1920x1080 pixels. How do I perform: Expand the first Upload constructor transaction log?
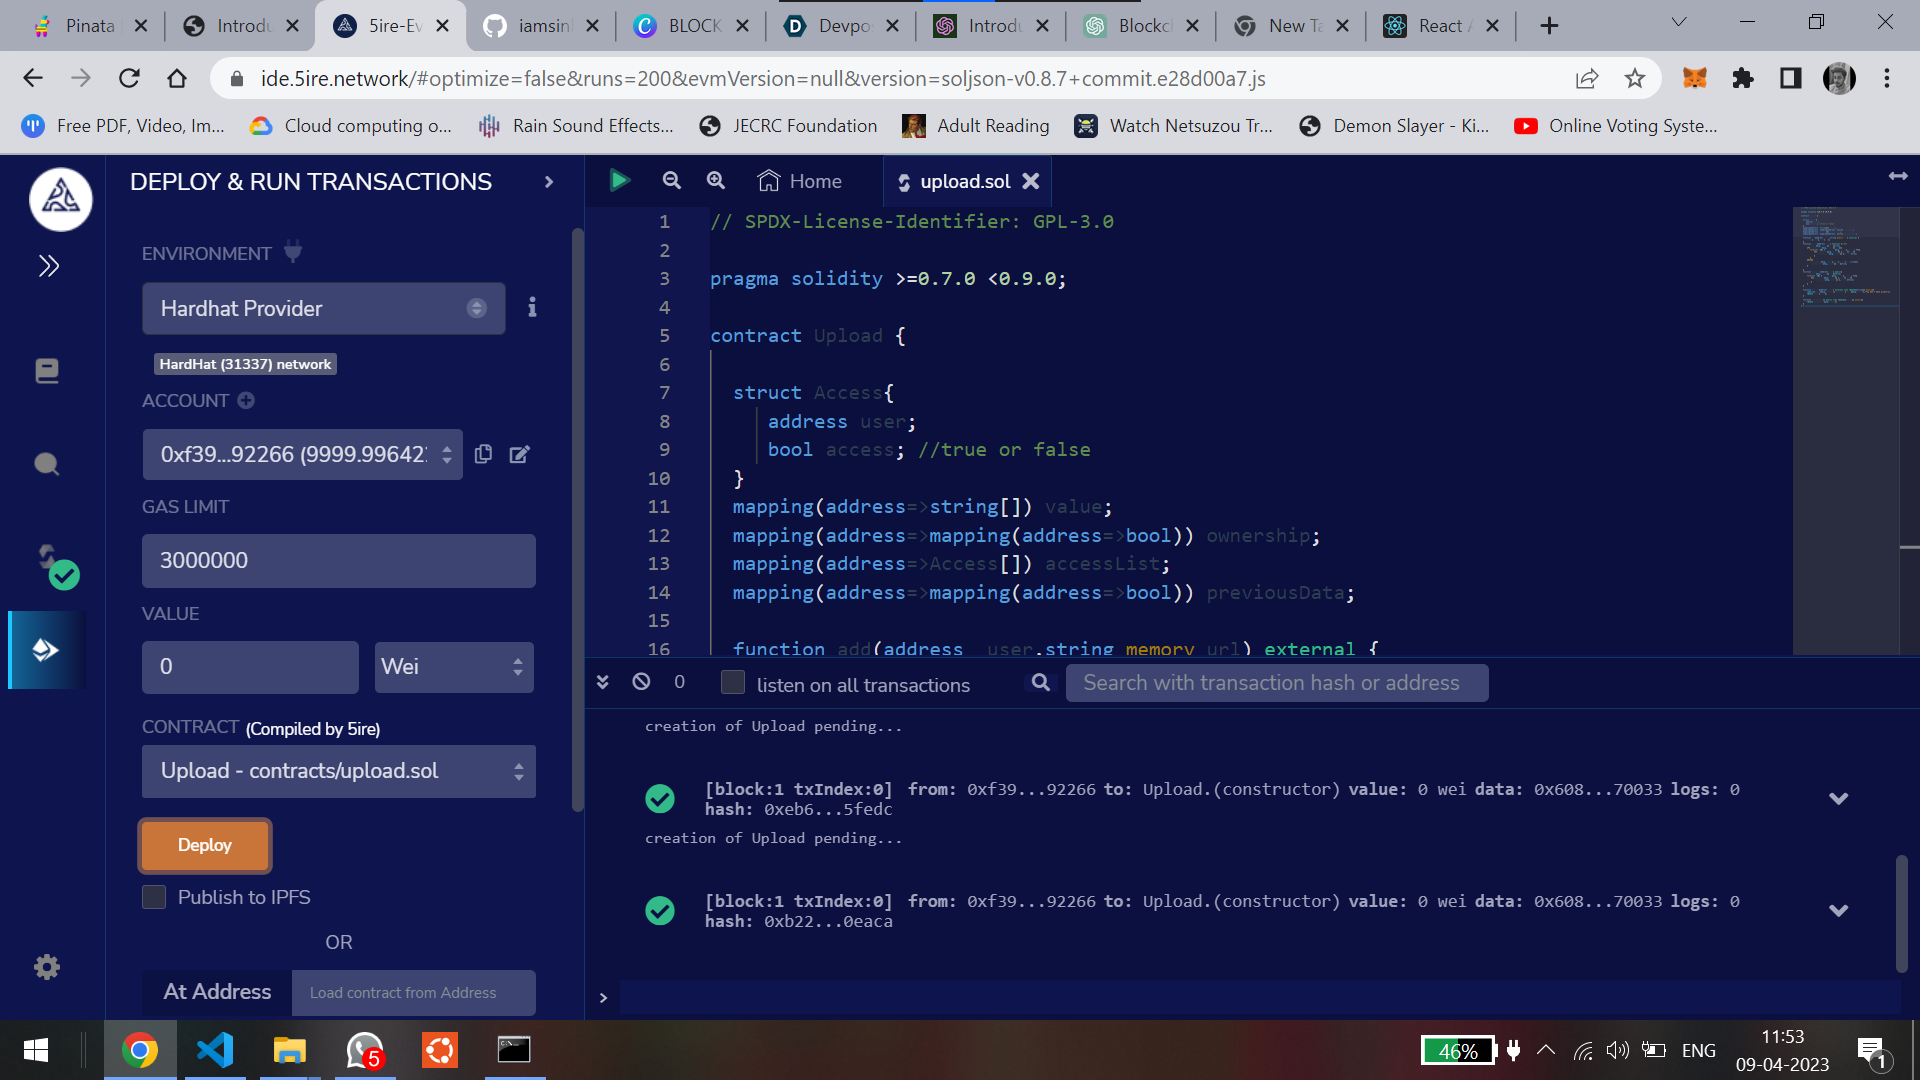tap(1838, 799)
